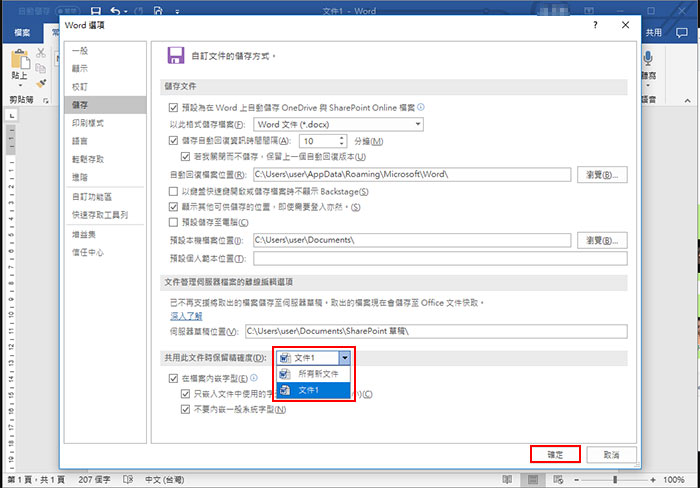Click the 取消 (Cancel) button
This screenshot has height=488, width=700.
coord(611,455)
